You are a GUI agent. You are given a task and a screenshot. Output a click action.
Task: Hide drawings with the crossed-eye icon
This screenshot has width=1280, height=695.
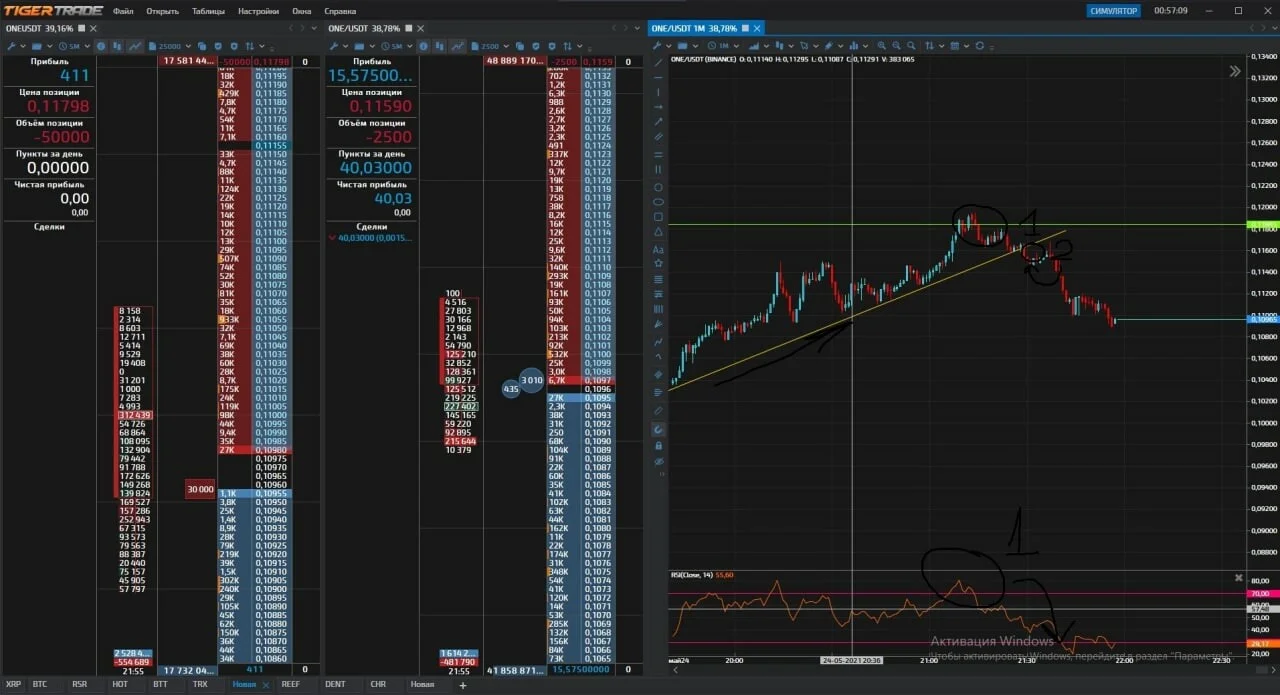pyautogui.click(x=658, y=461)
